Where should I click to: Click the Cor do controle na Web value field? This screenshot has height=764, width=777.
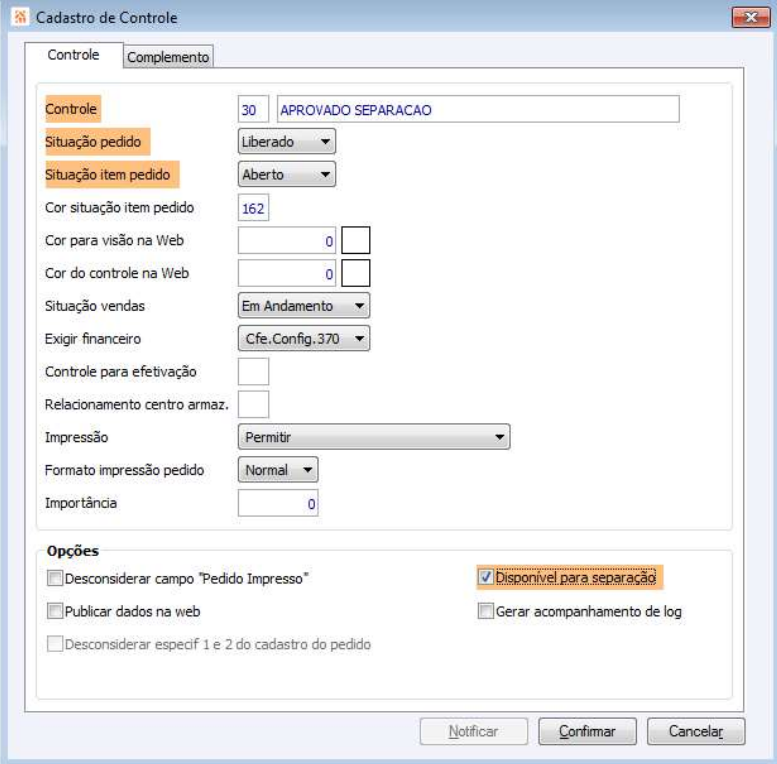286,273
